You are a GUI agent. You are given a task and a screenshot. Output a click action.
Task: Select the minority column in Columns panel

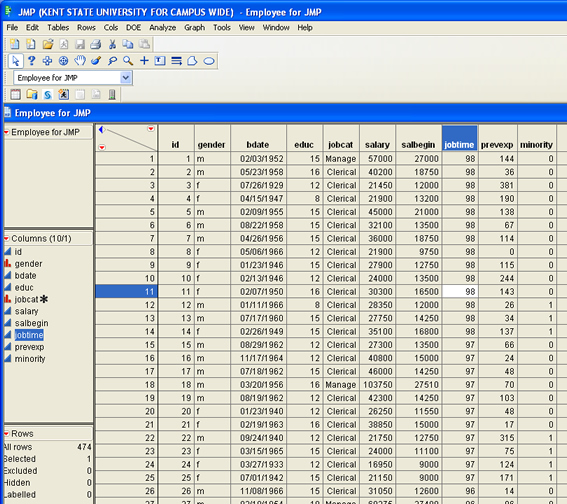[30, 359]
